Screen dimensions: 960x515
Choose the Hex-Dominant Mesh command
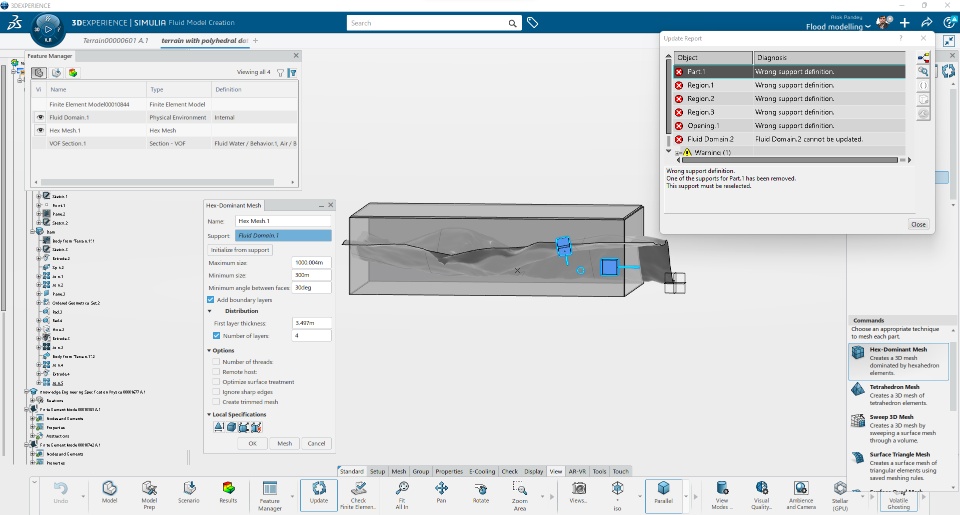pos(898,361)
